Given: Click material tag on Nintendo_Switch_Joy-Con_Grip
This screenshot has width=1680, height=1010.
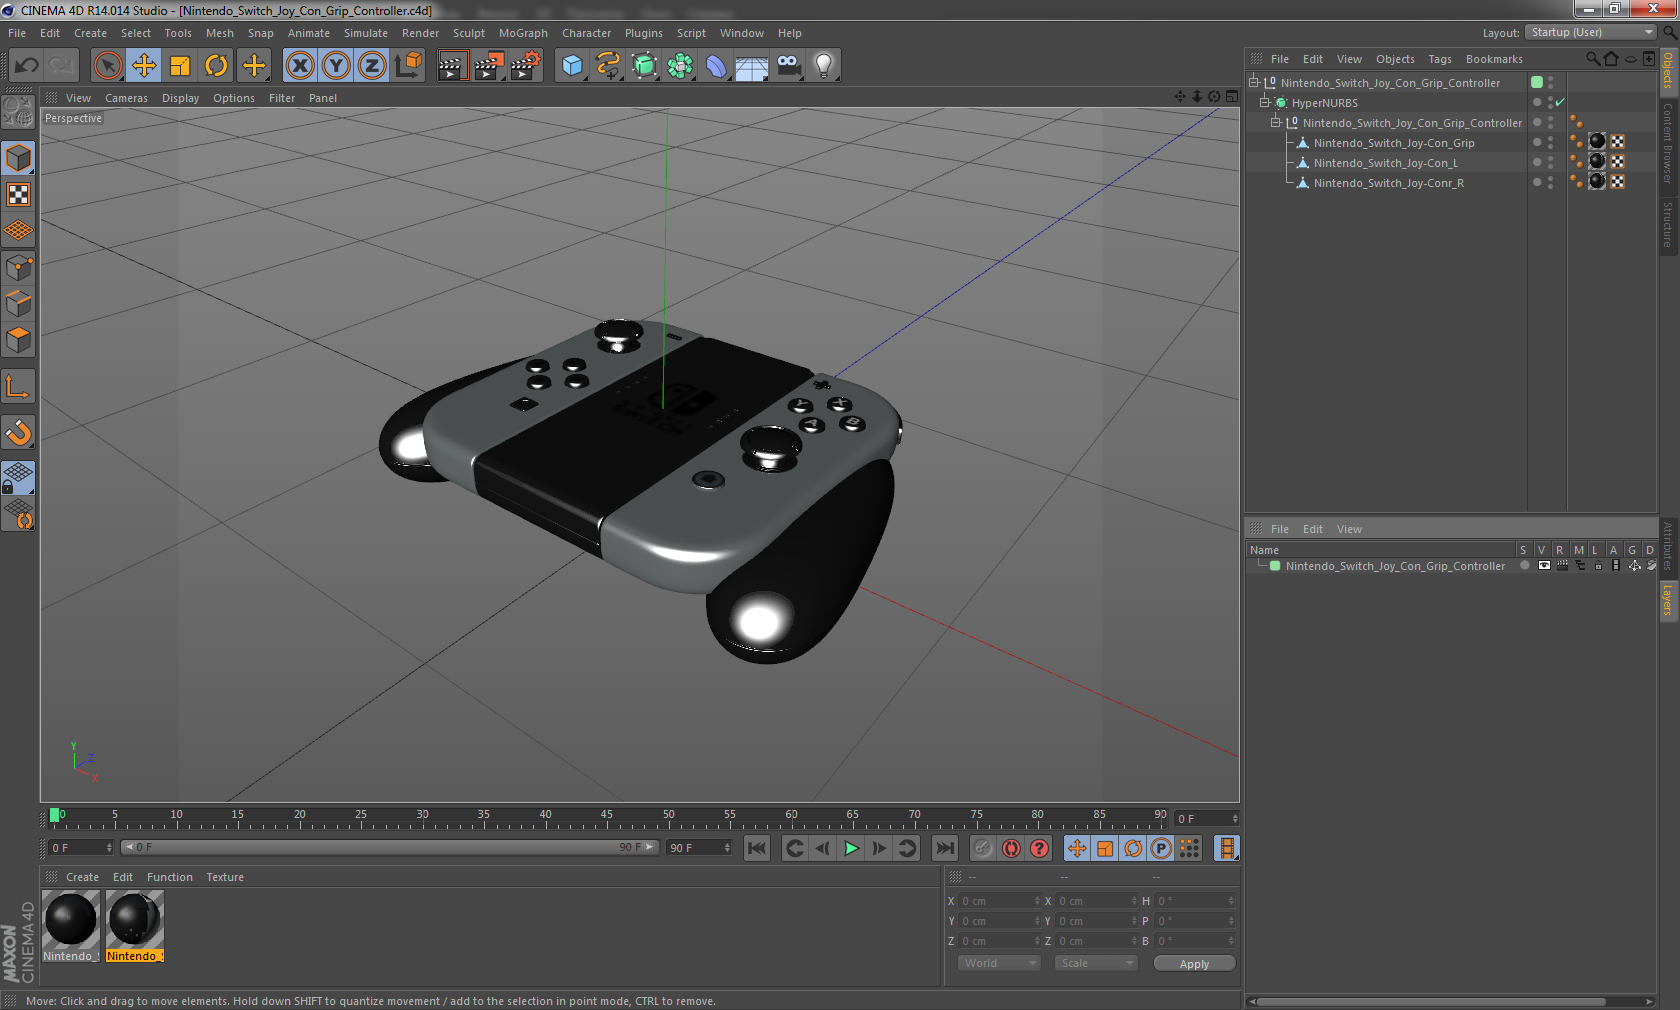Looking at the screenshot, I should [x=1597, y=142].
